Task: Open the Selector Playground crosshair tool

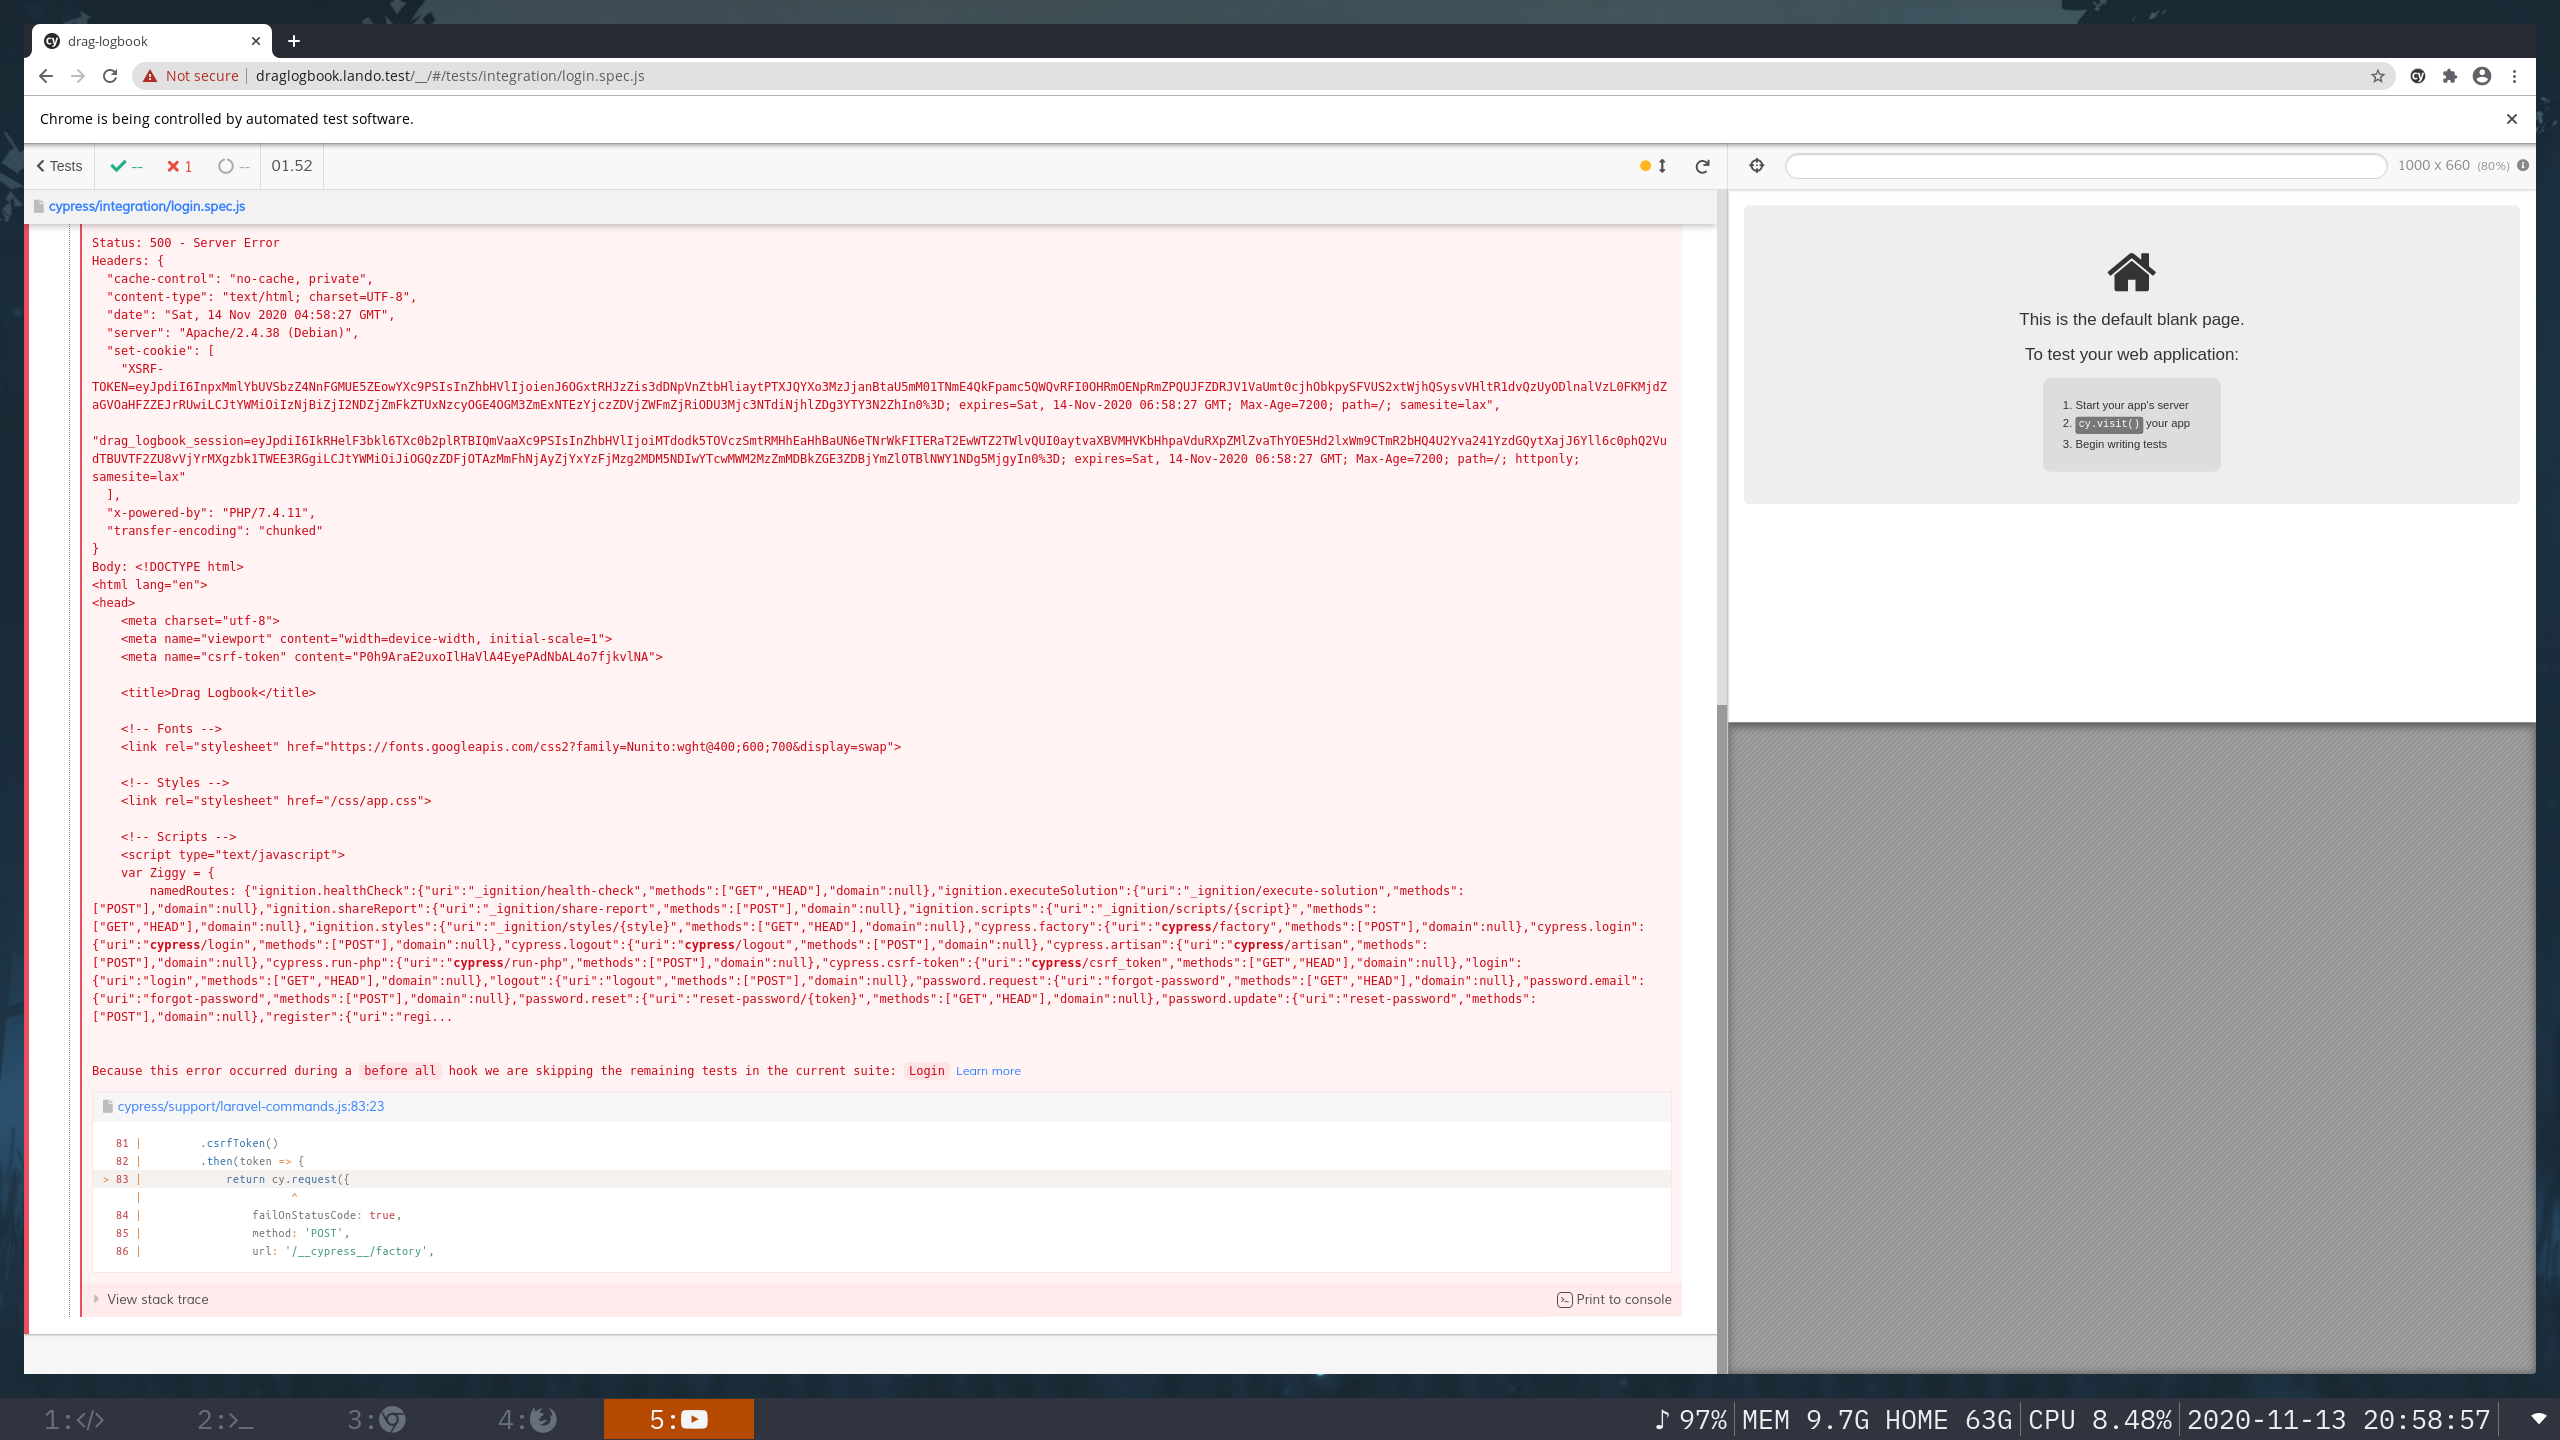Action: click(x=1756, y=166)
